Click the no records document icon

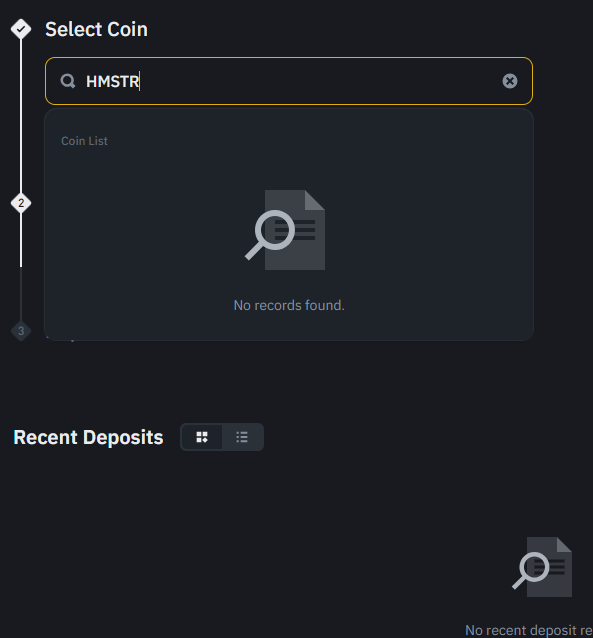pos(285,230)
